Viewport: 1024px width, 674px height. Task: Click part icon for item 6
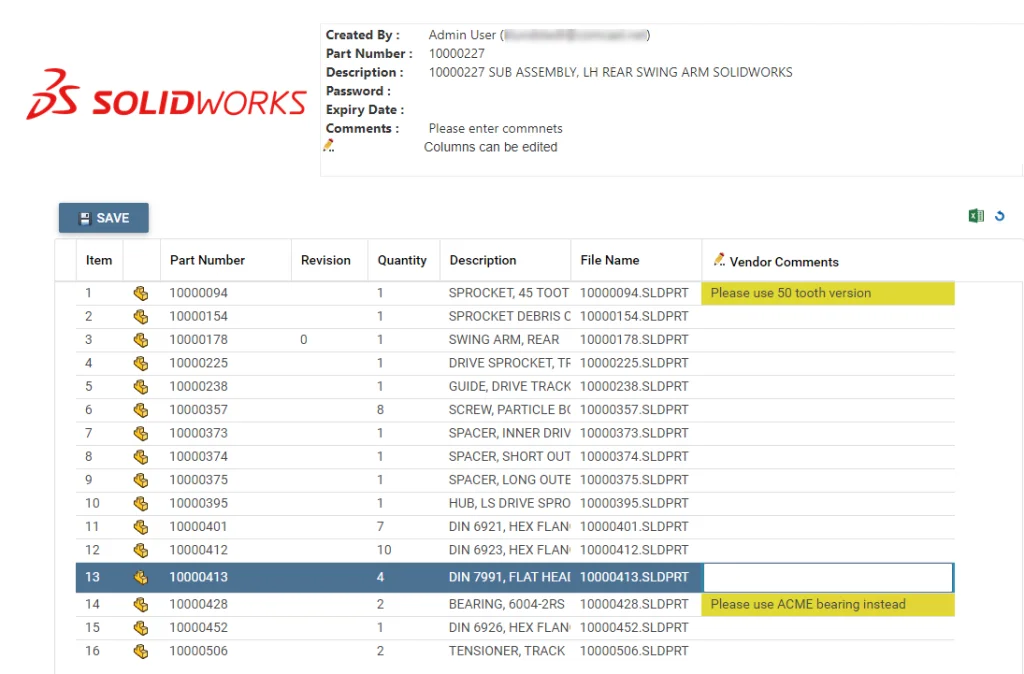[x=141, y=410]
